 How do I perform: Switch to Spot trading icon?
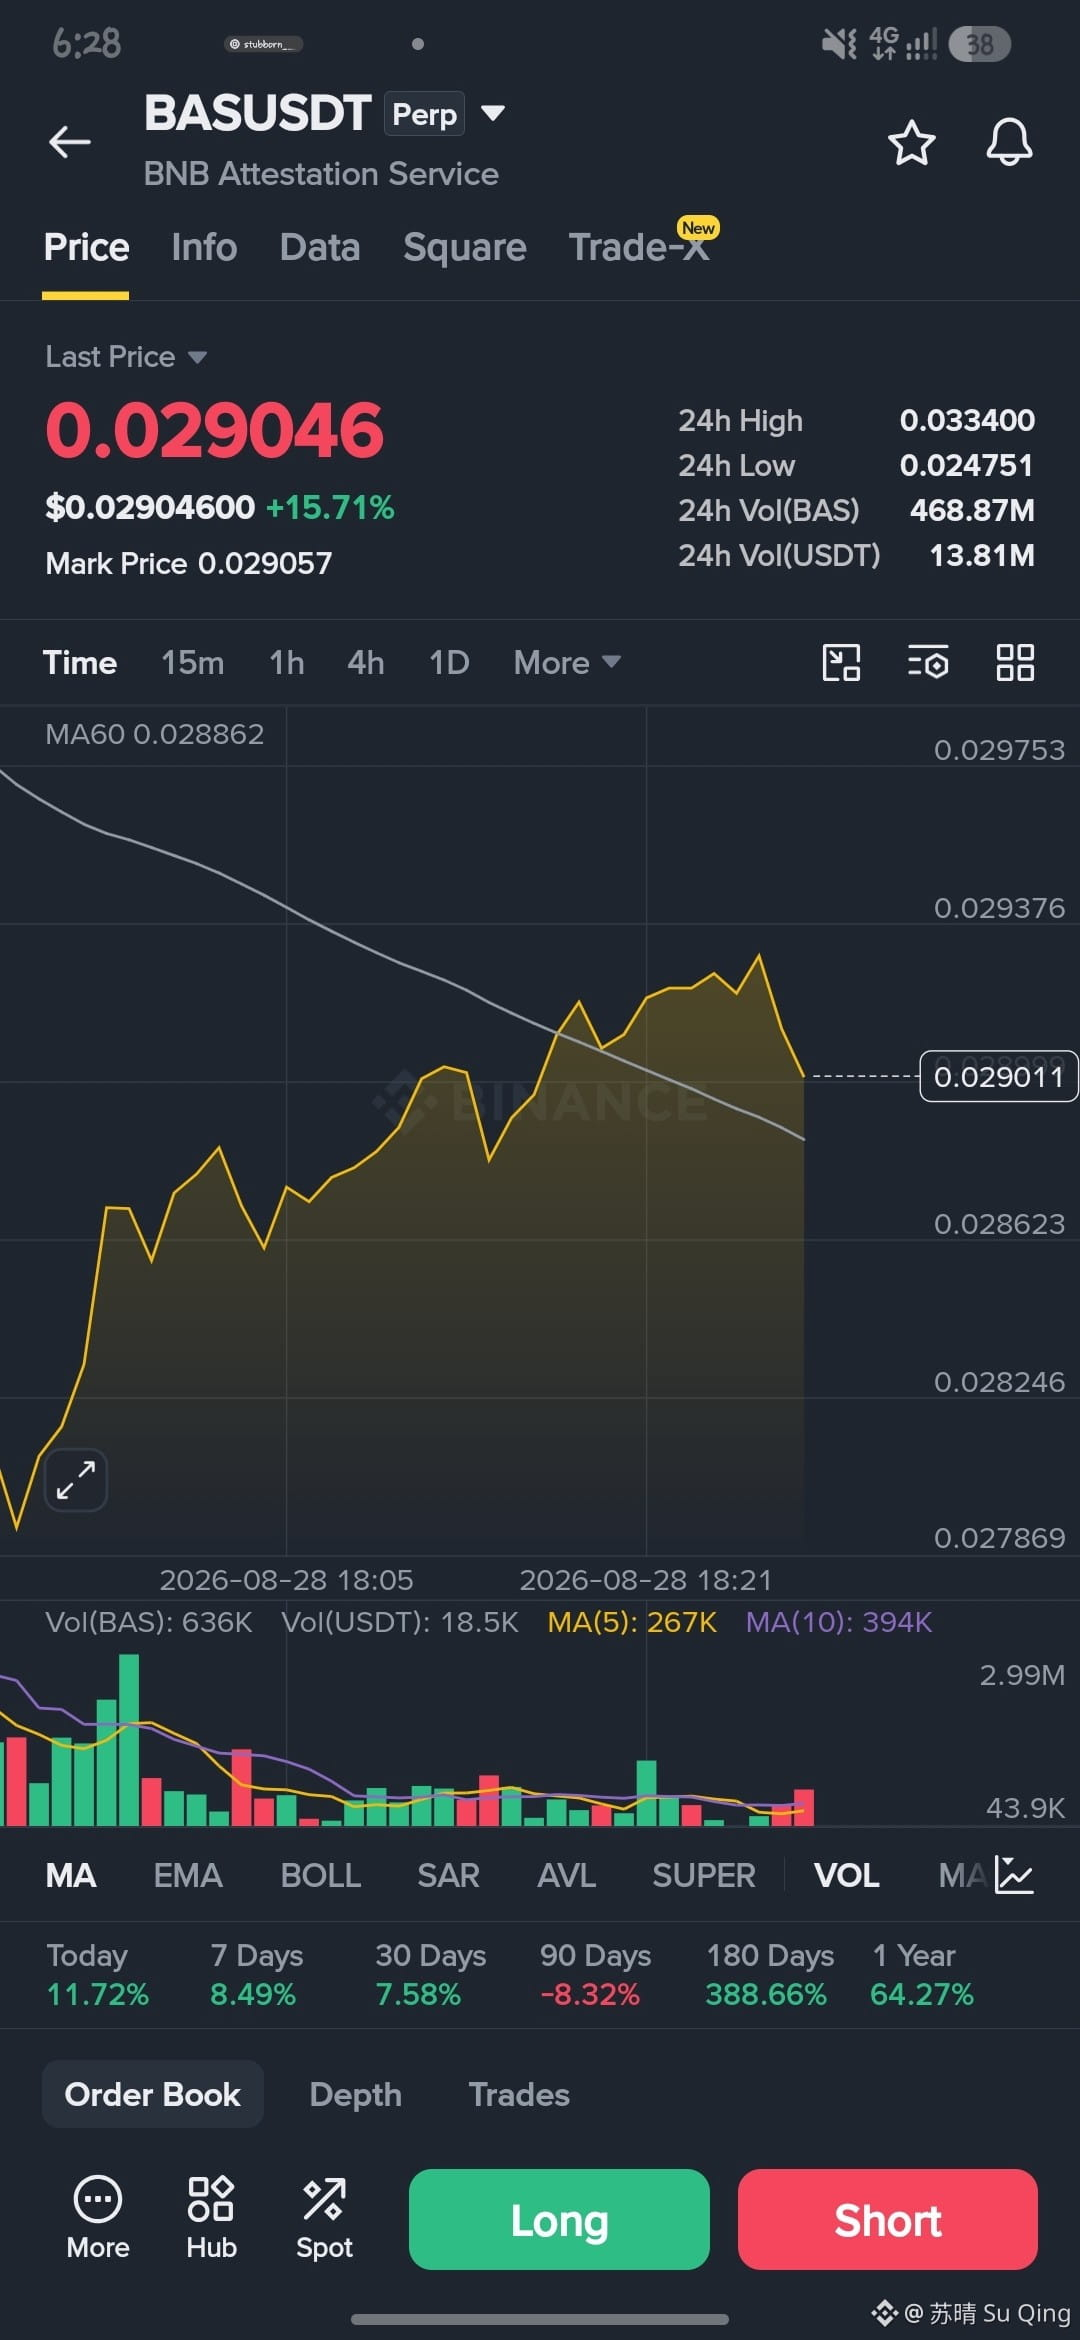click(x=324, y=2218)
